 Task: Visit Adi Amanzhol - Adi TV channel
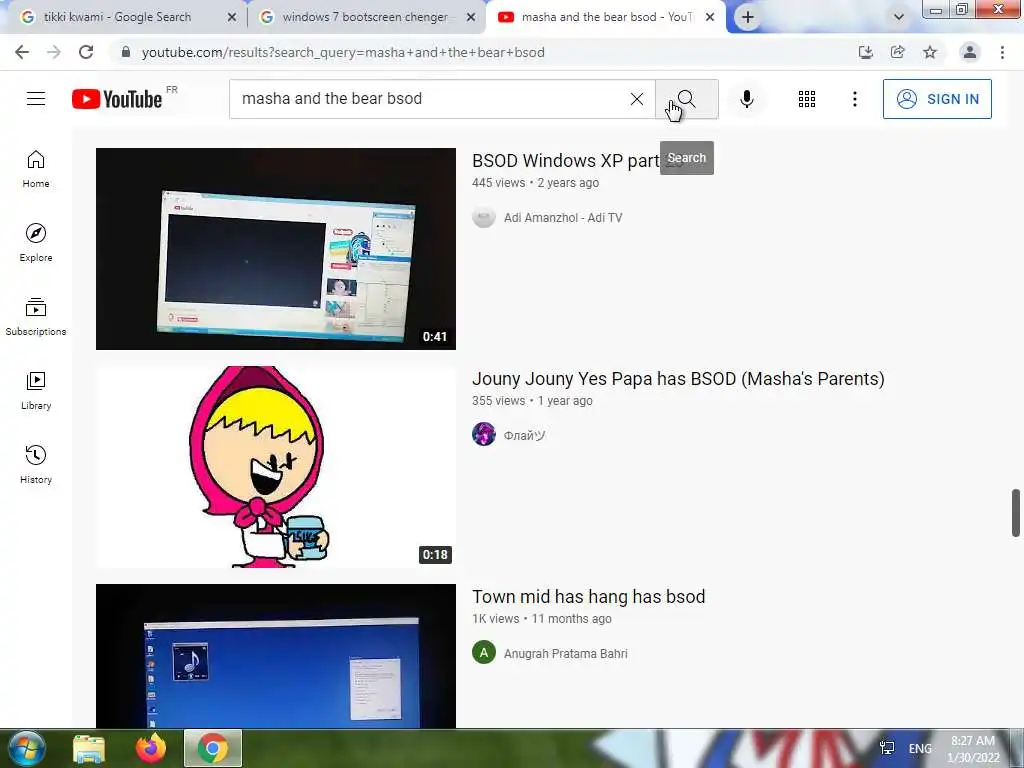point(563,217)
